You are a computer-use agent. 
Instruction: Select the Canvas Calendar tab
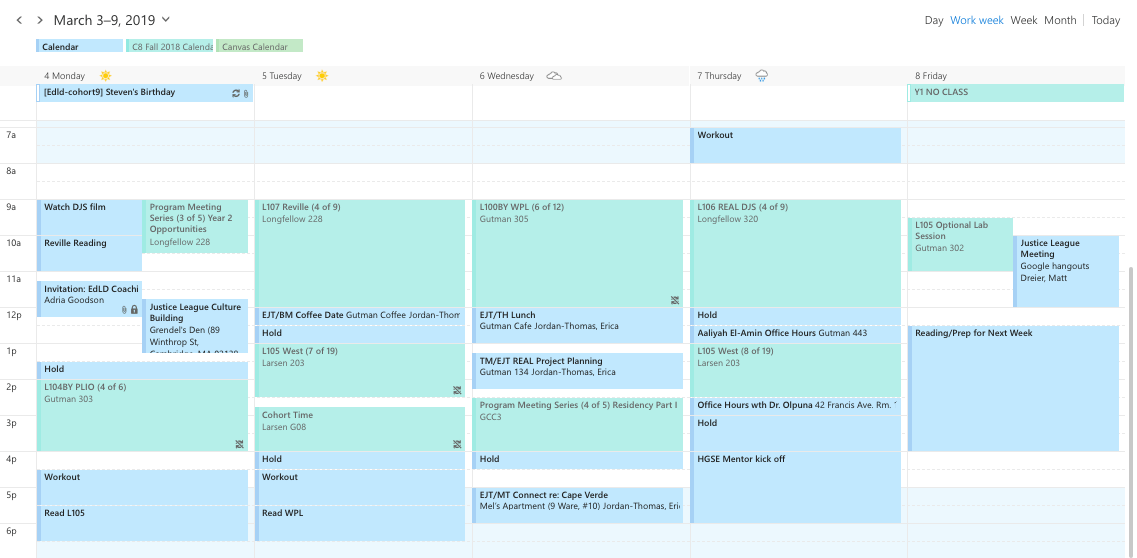pyautogui.click(x=260, y=46)
